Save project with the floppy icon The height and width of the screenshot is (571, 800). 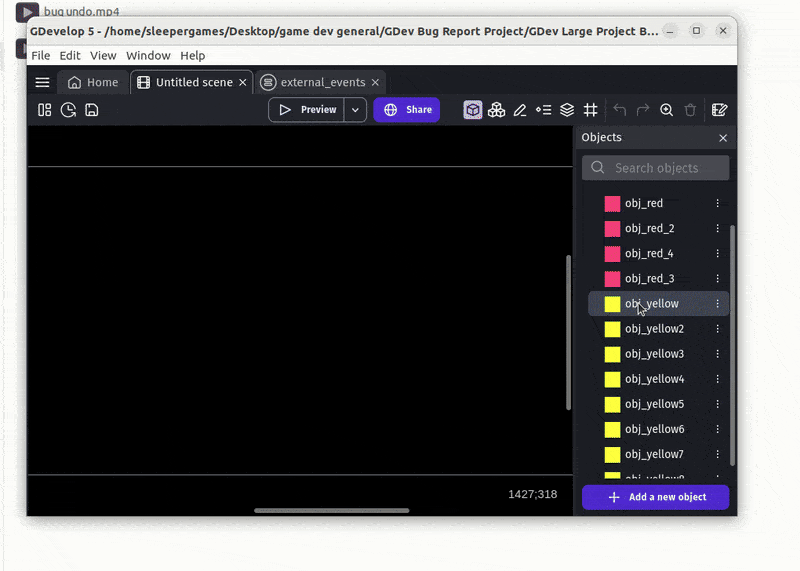point(91,110)
